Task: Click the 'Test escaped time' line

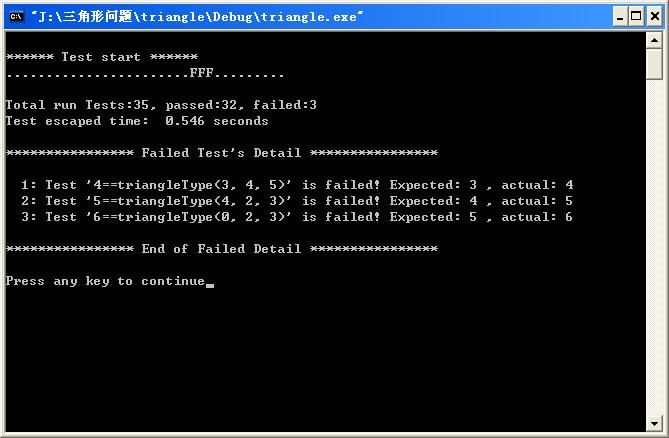Action: tap(137, 121)
